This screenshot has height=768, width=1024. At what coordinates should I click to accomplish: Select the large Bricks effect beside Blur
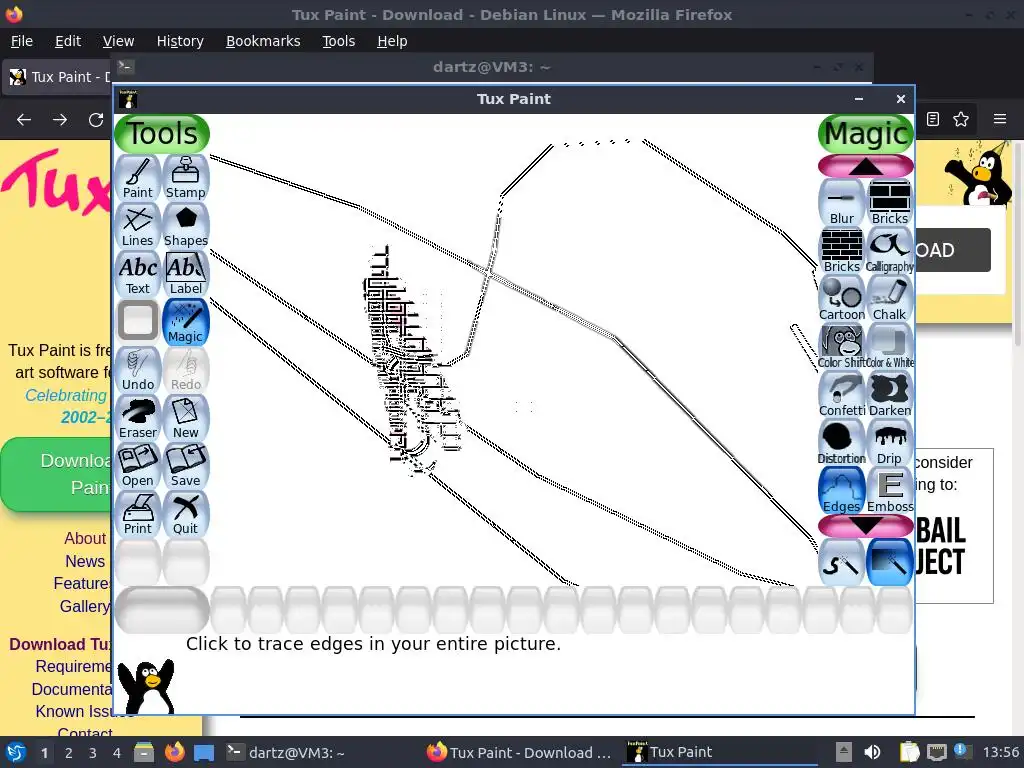pyautogui.click(x=889, y=203)
